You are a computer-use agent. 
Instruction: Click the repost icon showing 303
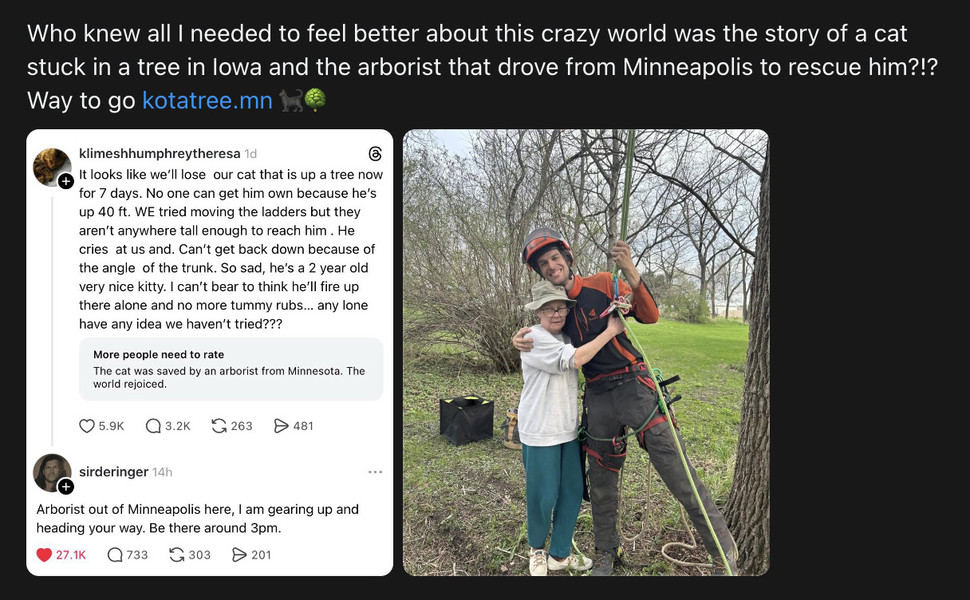177,555
